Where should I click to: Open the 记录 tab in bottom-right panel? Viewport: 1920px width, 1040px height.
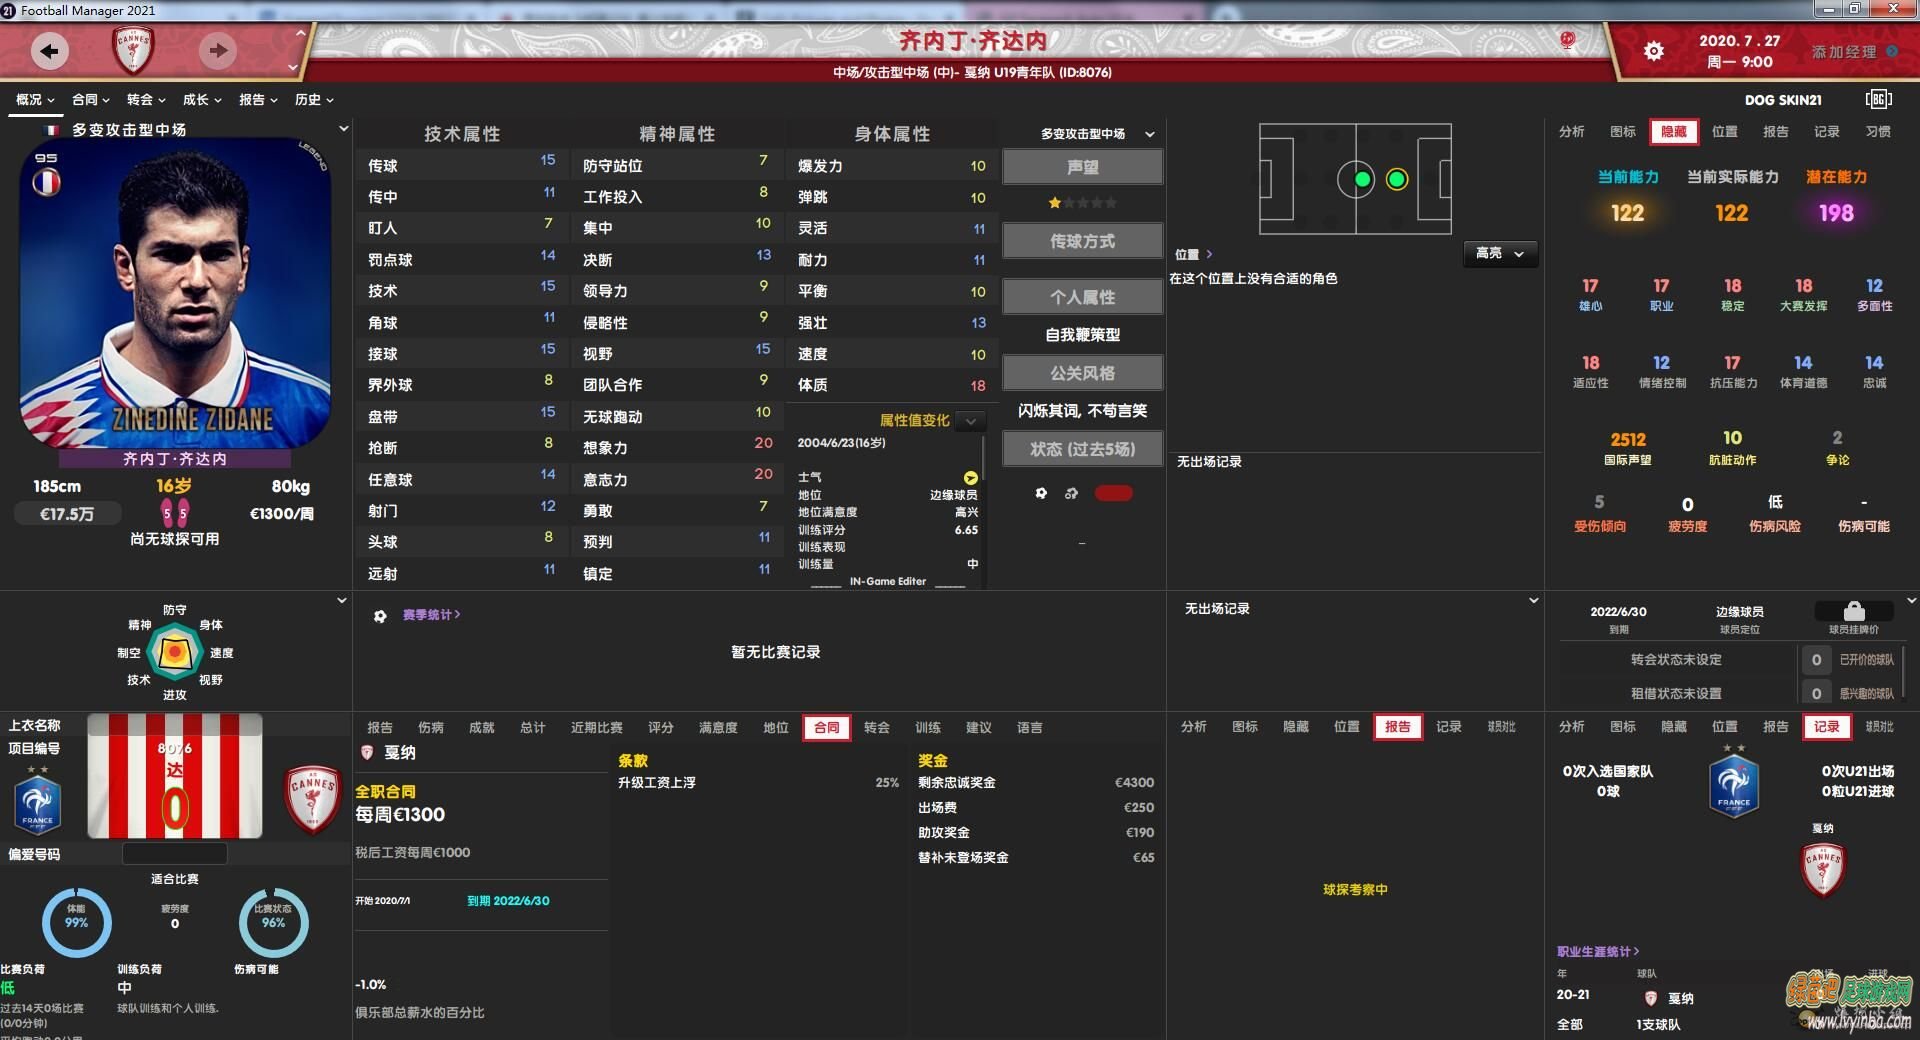pyautogui.click(x=1826, y=727)
